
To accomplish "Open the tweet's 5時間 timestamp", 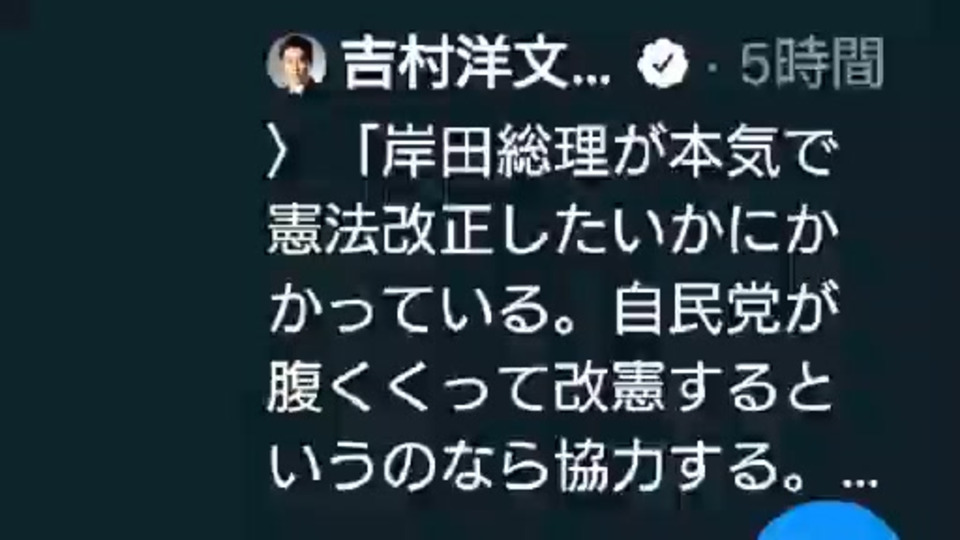I will point(812,63).
